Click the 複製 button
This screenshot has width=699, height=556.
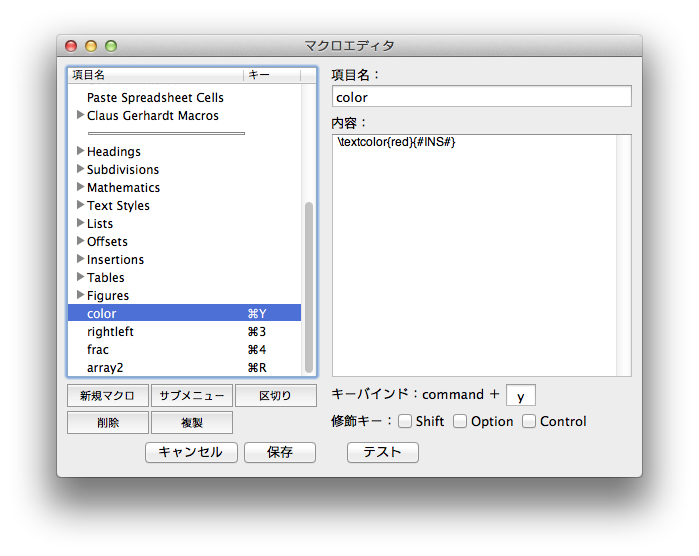click(x=192, y=422)
